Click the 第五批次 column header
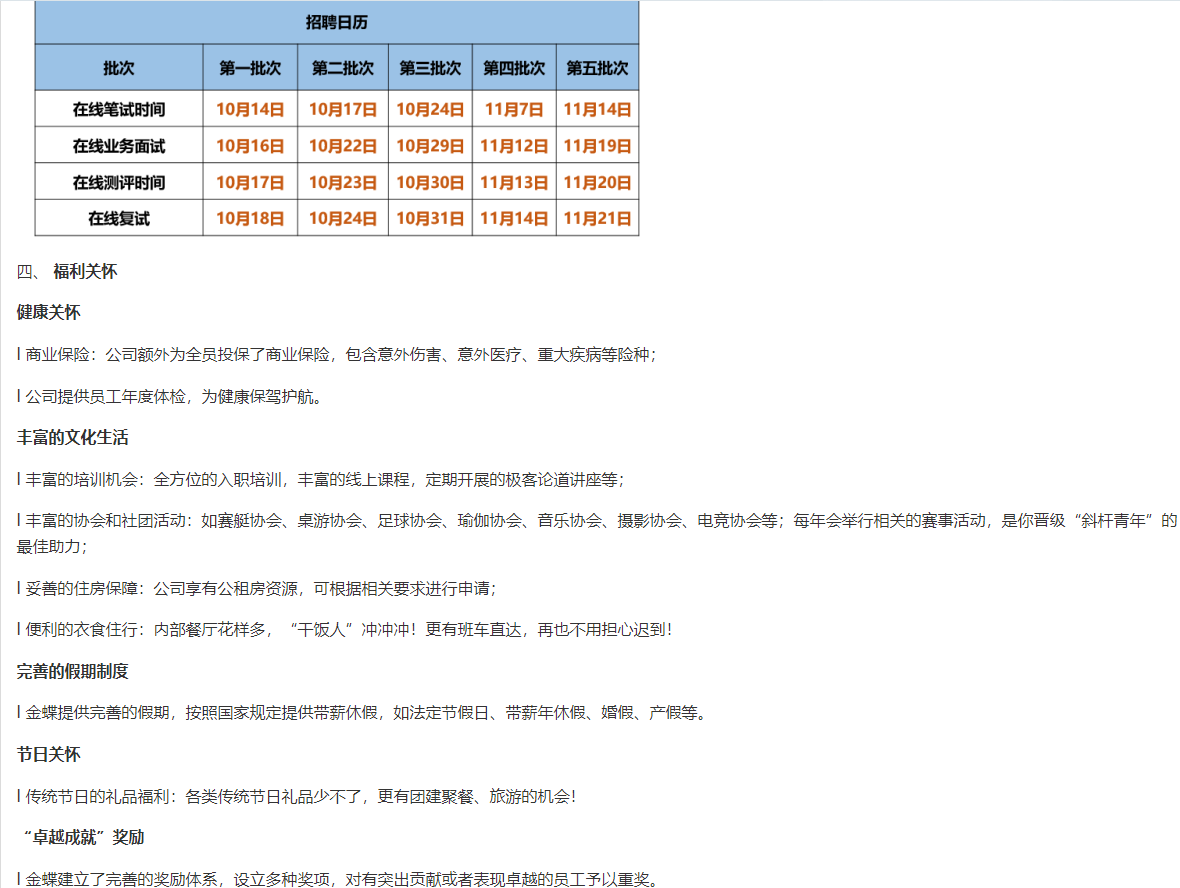 (597, 68)
